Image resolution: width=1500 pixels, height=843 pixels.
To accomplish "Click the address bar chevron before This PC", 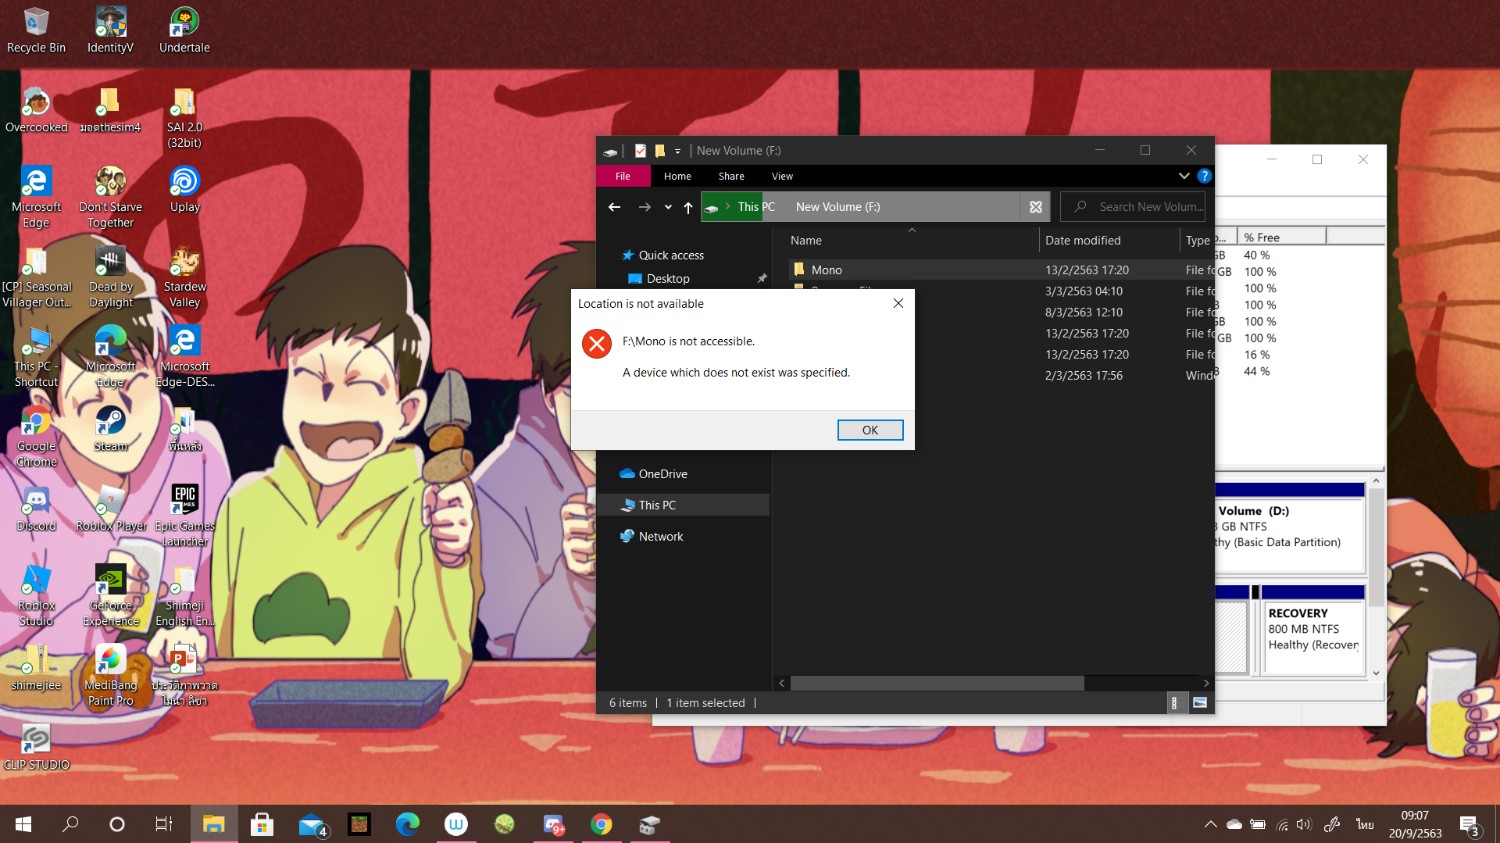I will (728, 207).
